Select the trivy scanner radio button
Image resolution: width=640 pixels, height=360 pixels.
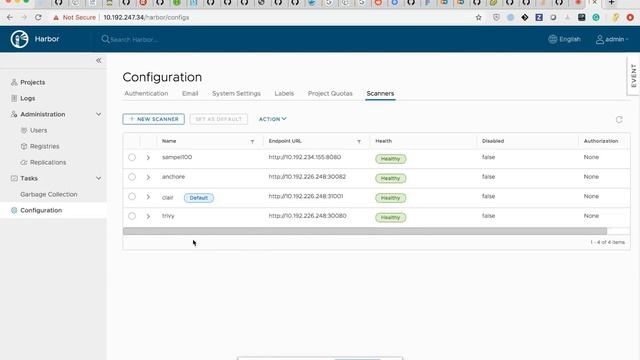tap(132, 216)
